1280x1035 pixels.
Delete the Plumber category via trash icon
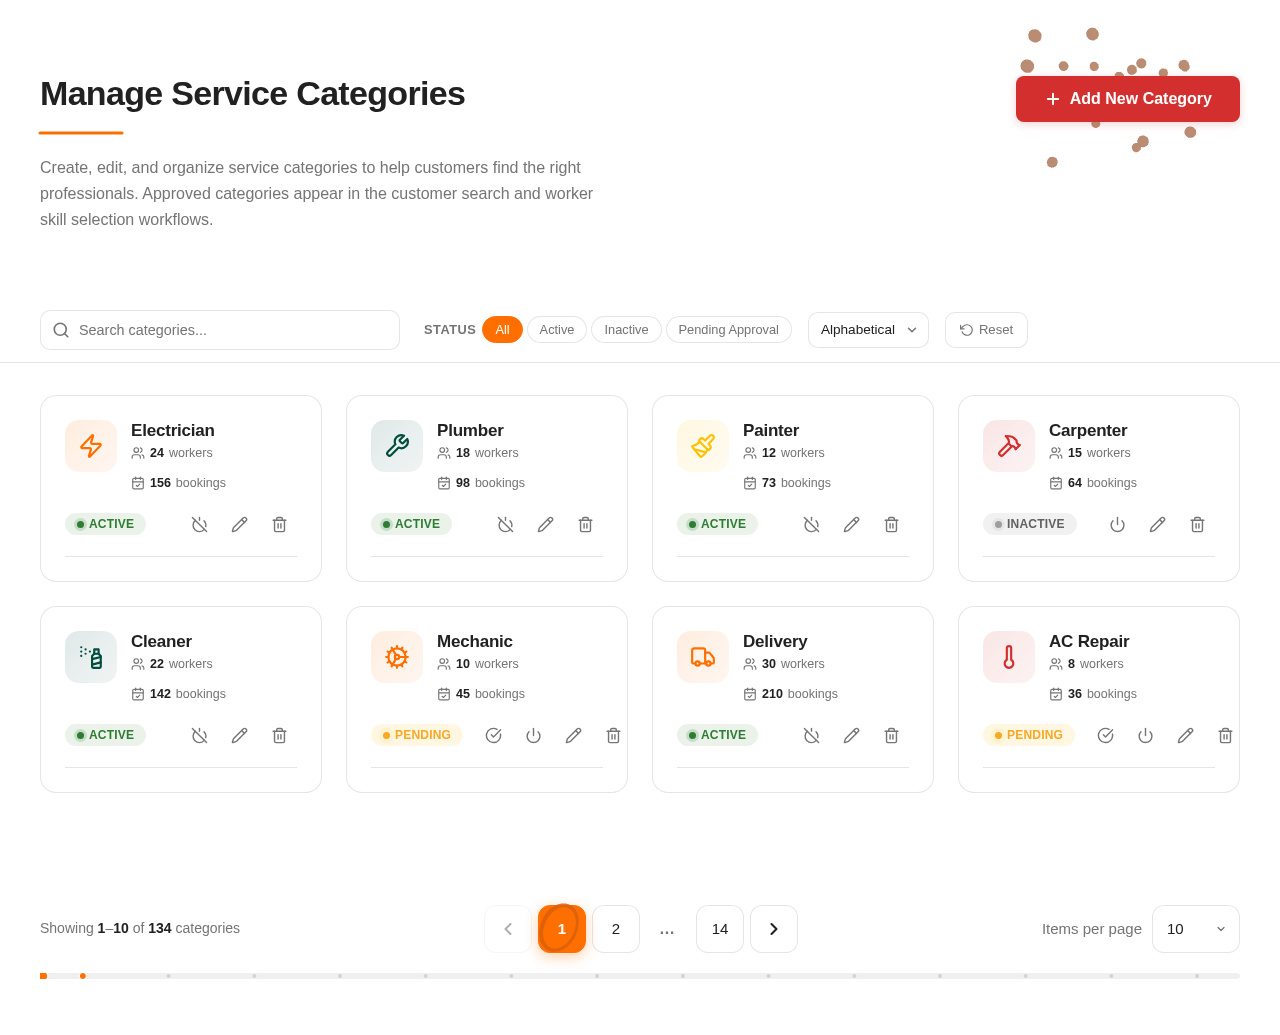click(586, 525)
